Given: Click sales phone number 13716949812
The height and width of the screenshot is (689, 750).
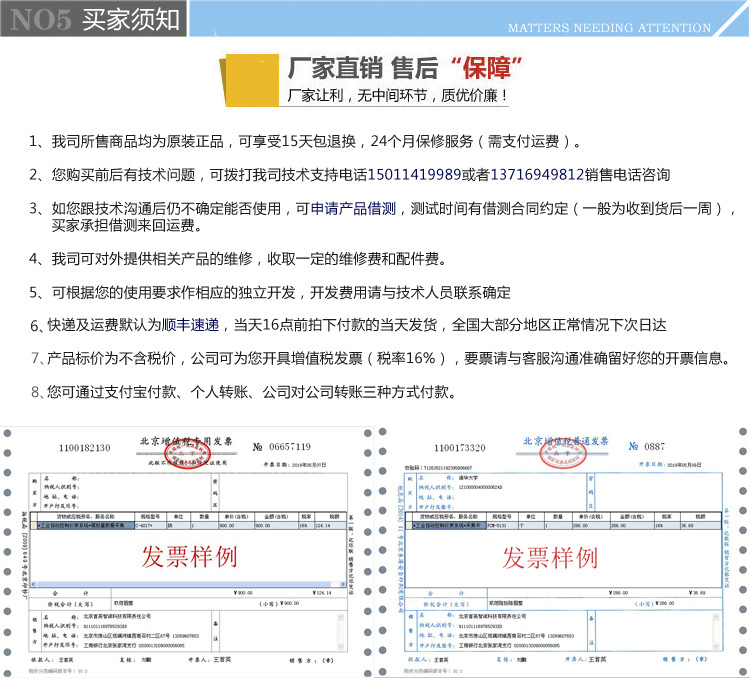Looking at the screenshot, I should pos(537,175).
